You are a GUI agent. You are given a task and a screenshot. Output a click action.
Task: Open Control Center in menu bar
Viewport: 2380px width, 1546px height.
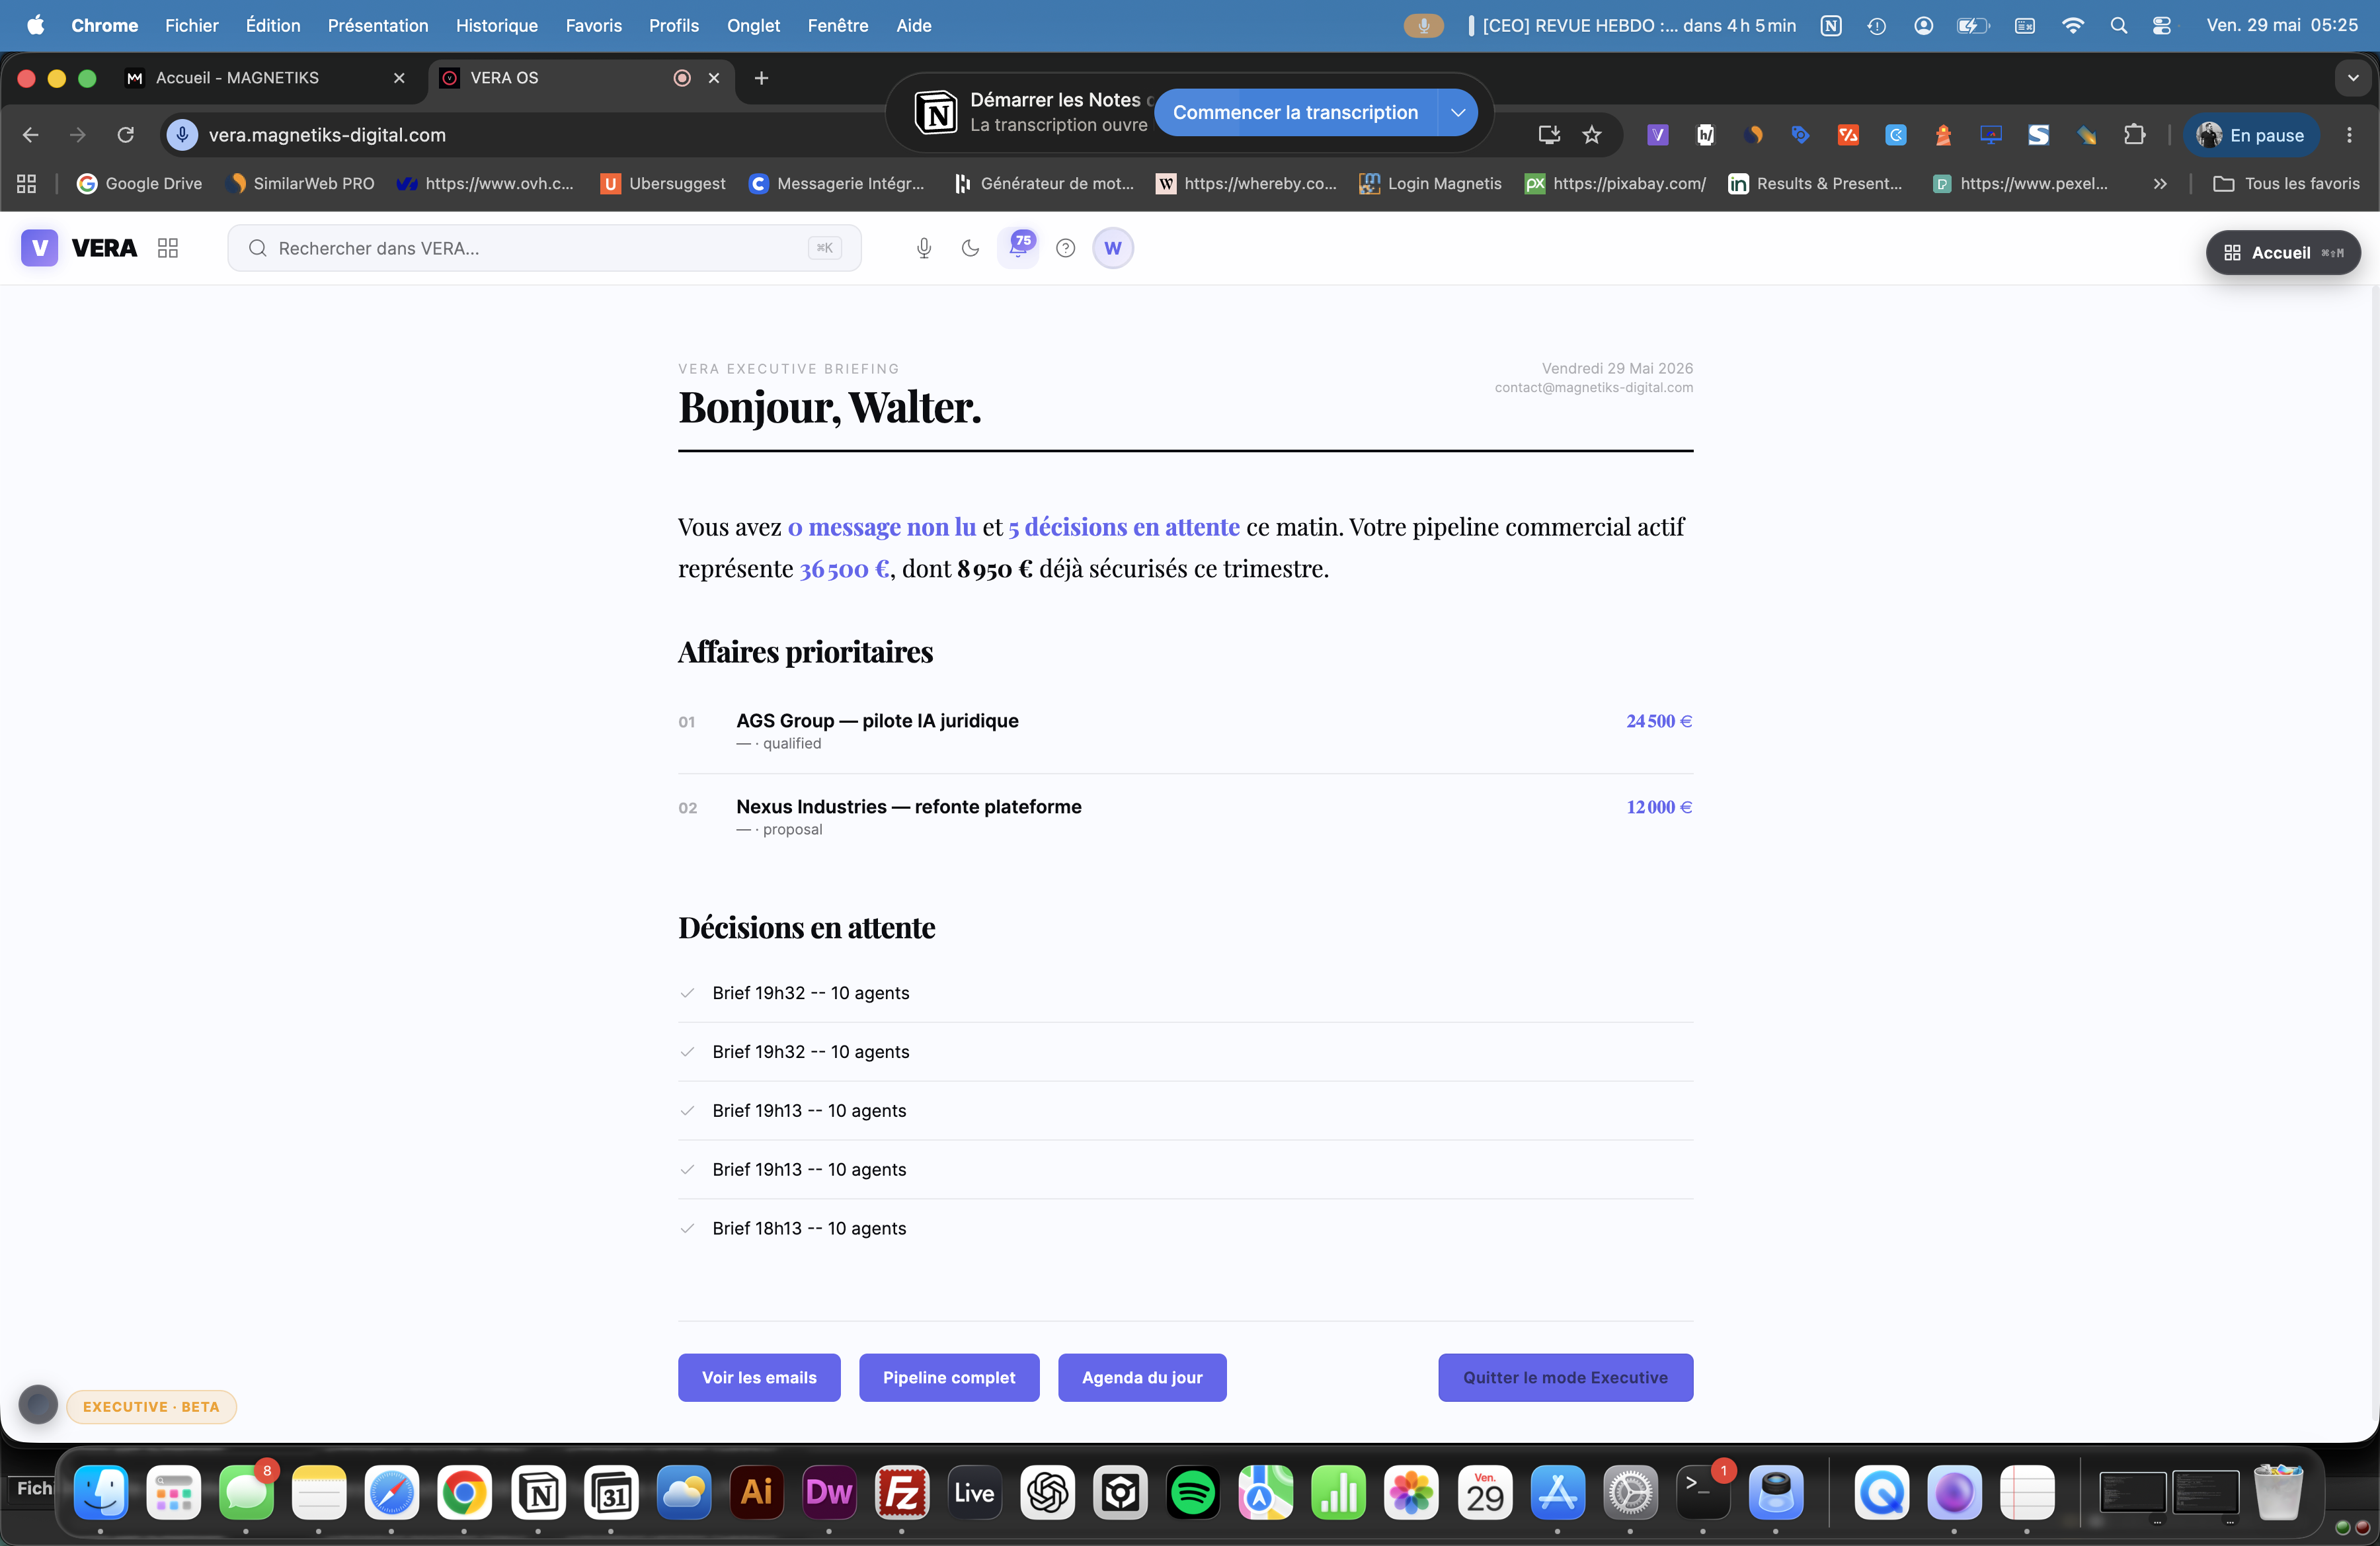pos(2162,26)
